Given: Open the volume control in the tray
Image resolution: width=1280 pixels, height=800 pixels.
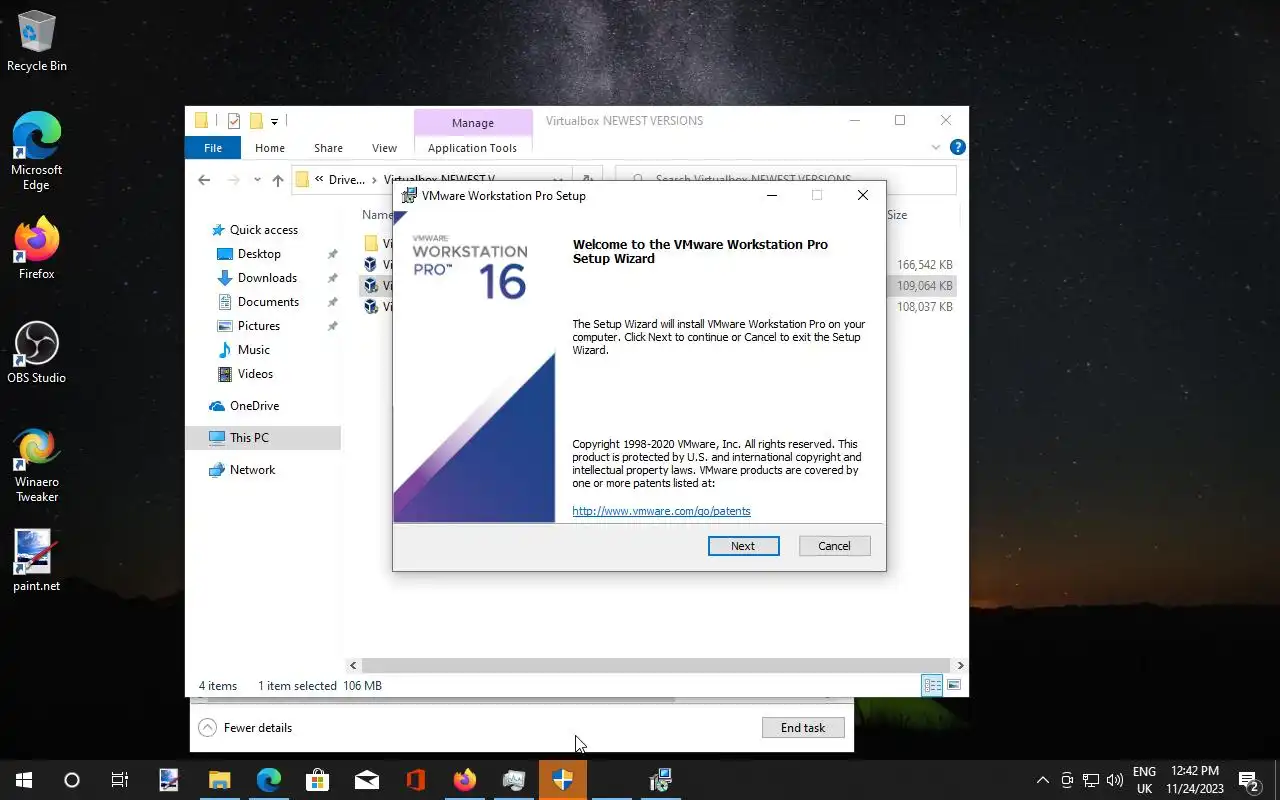Looking at the screenshot, I should 1115,780.
